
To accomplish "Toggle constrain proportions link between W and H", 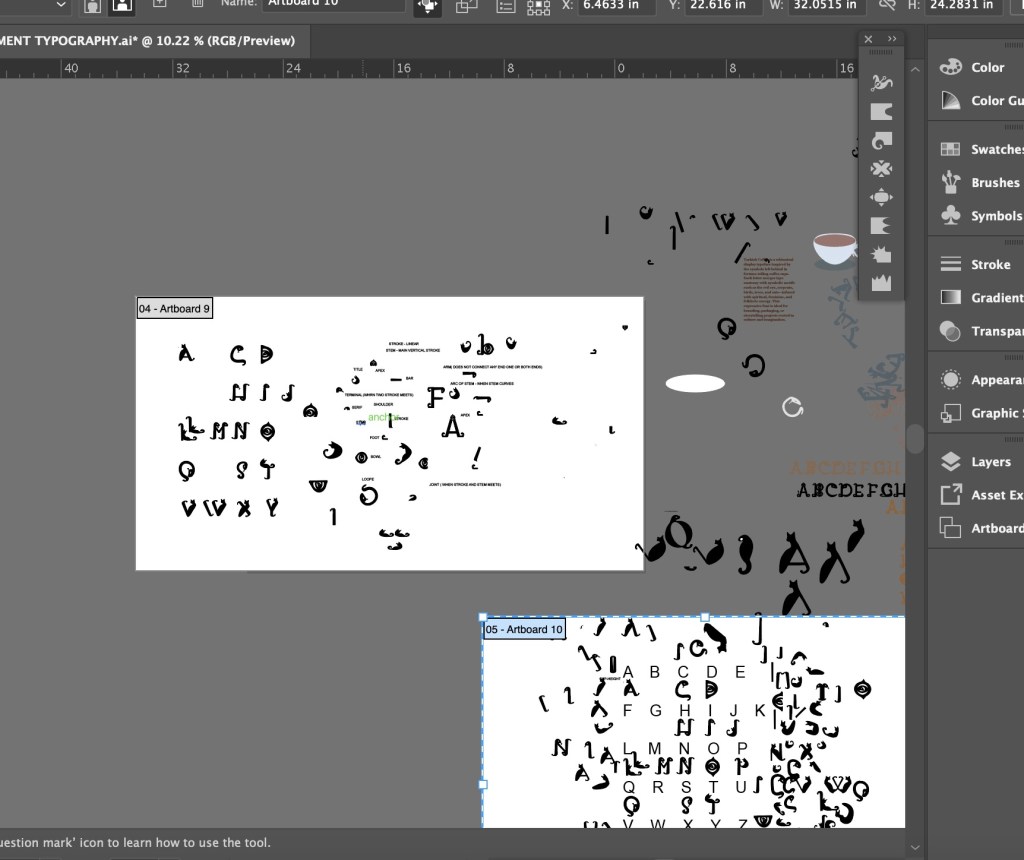I will click(886, 5).
